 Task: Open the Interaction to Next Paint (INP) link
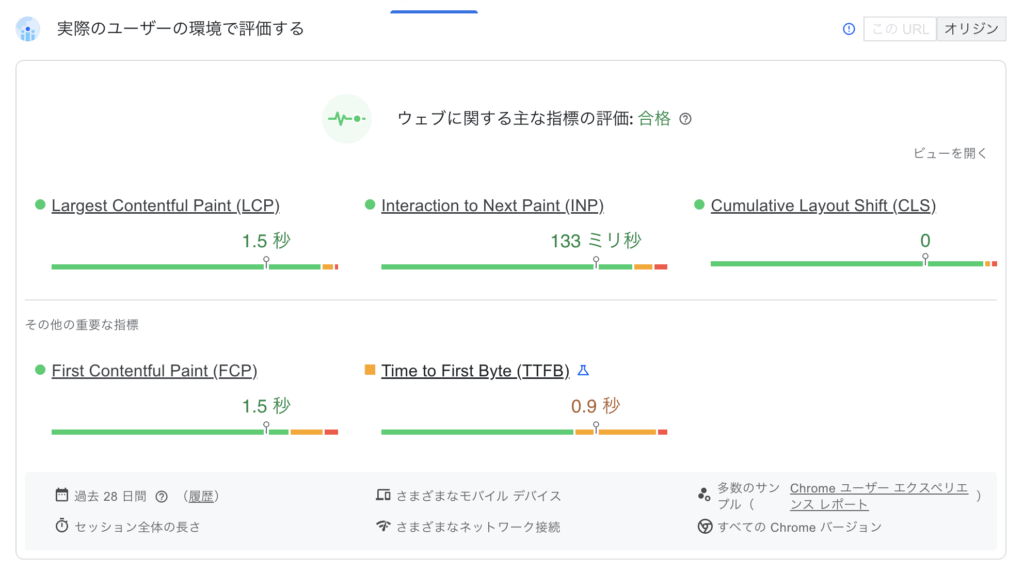pyautogui.click(x=492, y=206)
